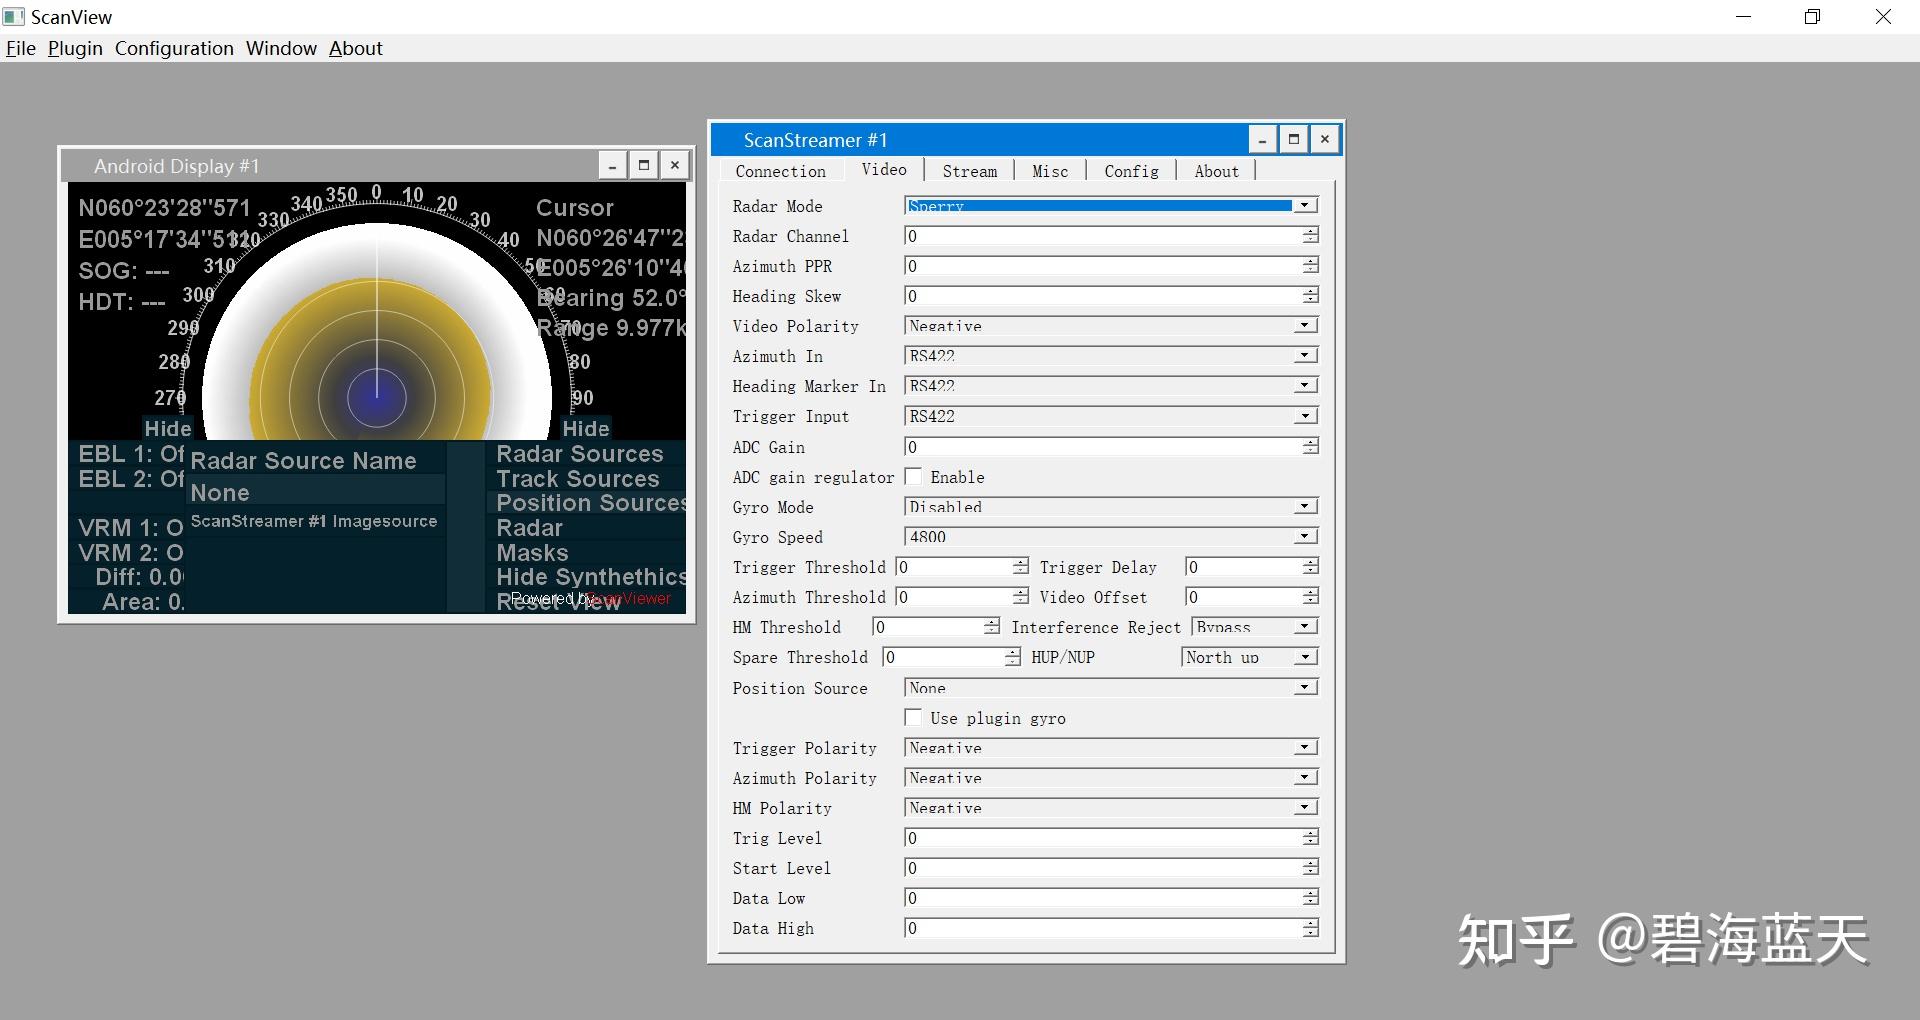Select ScanStreamer #1 Imagesource radar source
The height and width of the screenshot is (1020, 1920).
coord(314,521)
